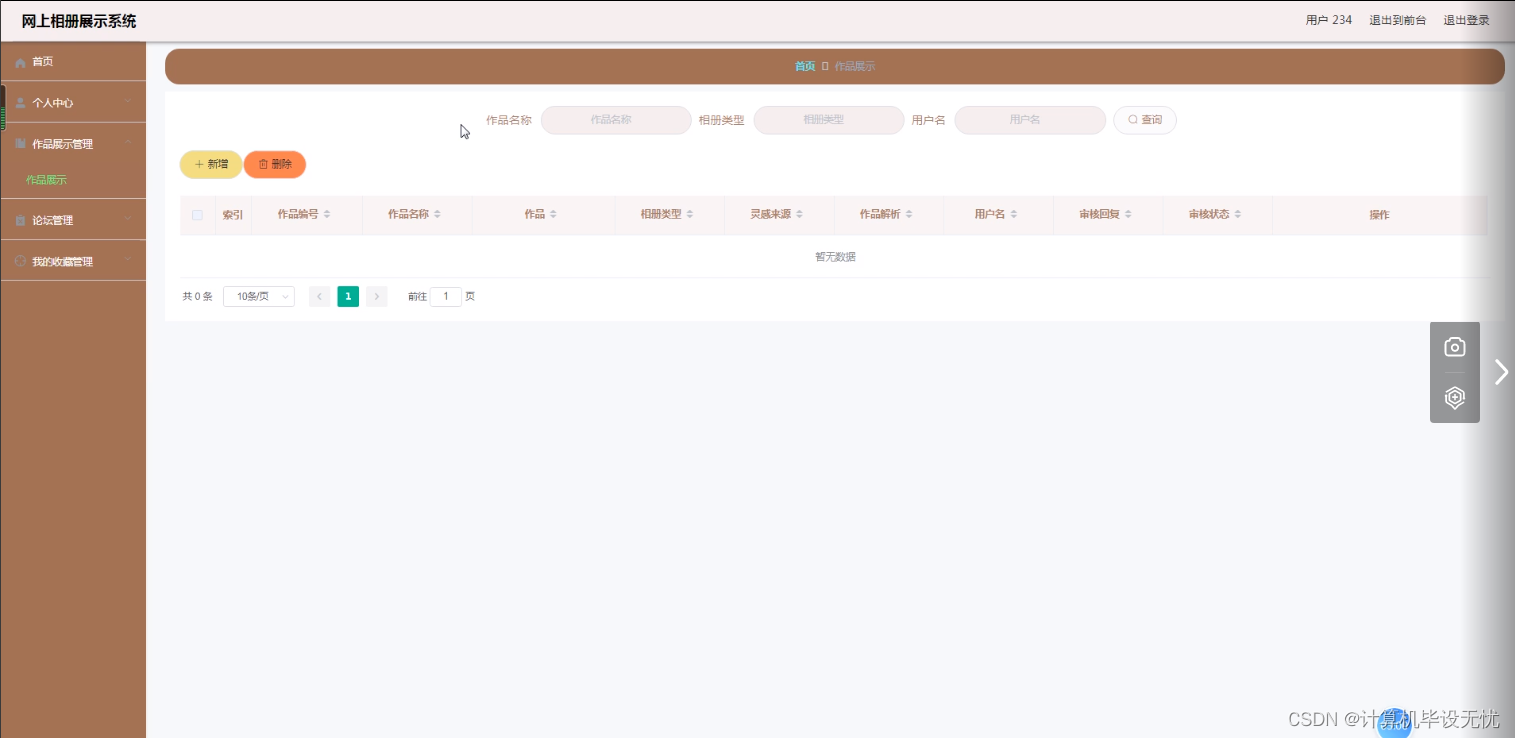Screen dimensions: 1515x738
Task: Collapse the 作品展示管理 sidebar menu chevron
Action: pos(128,143)
